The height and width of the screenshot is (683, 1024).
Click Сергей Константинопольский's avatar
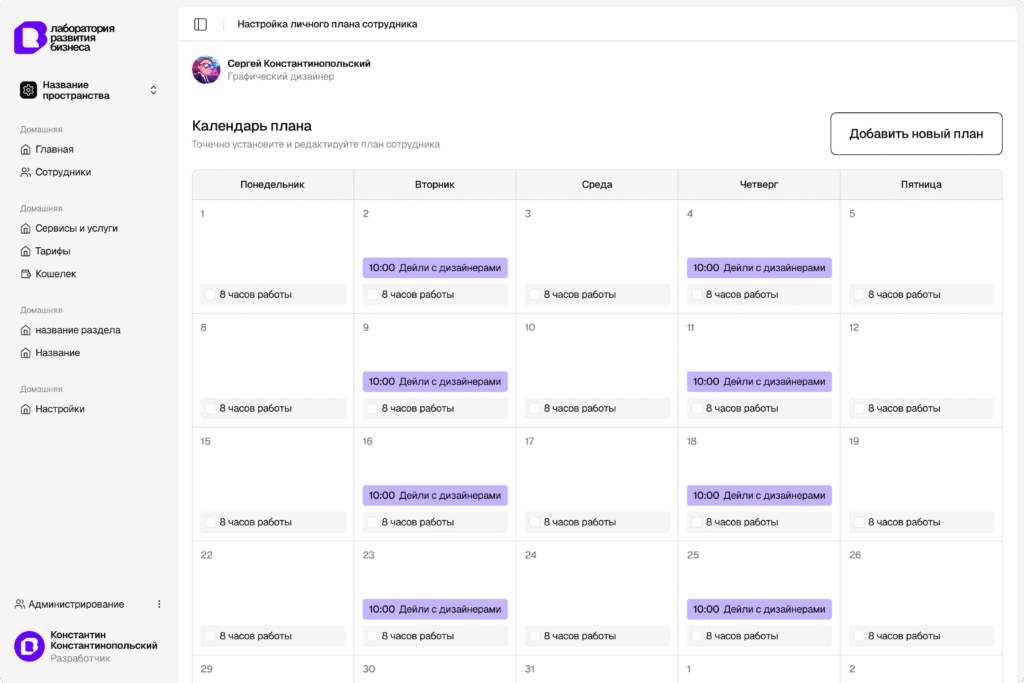pos(206,70)
